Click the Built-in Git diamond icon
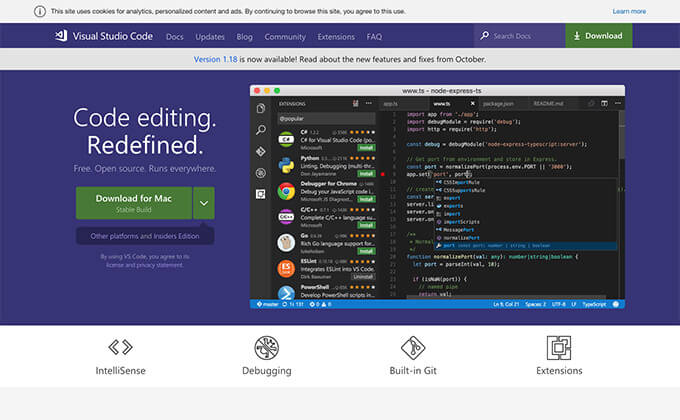The image size is (680, 420). pyautogui.click(x=413, y=348)
